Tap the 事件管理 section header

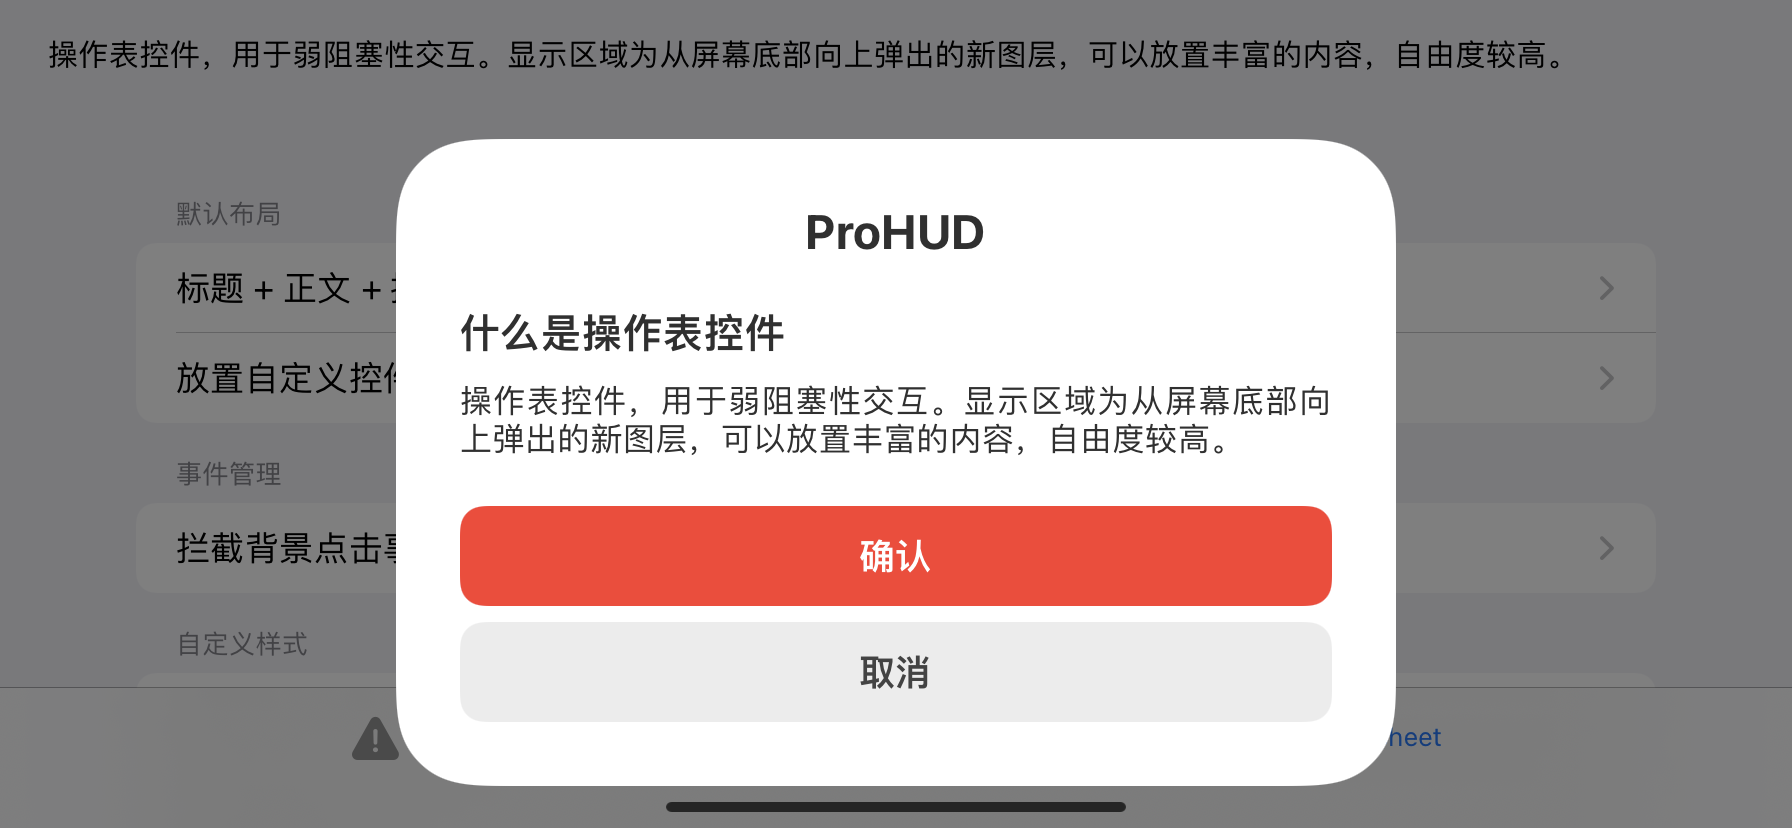[228, 474]
